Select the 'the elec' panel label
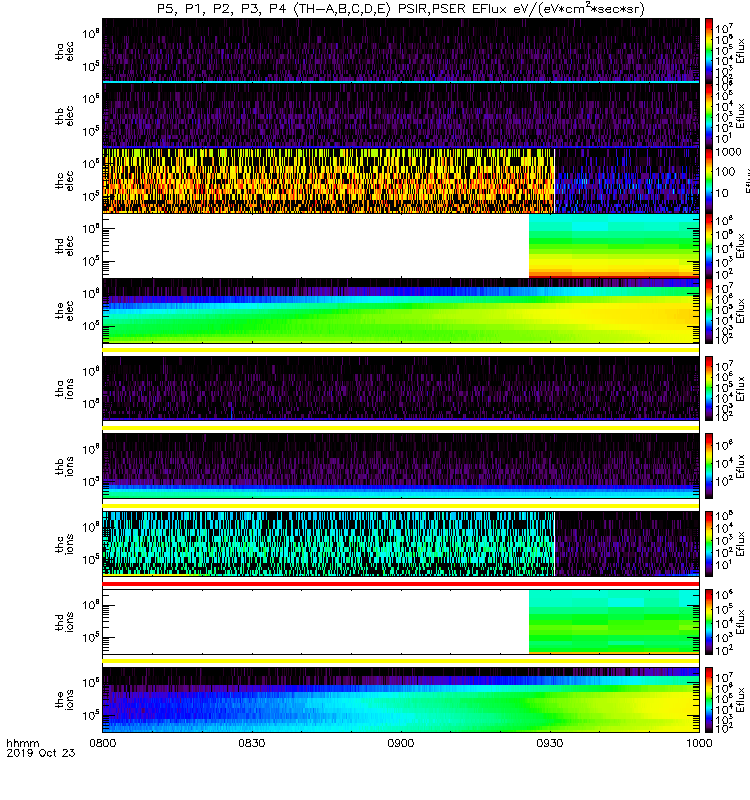750x800 pixels. pos(65,311)
